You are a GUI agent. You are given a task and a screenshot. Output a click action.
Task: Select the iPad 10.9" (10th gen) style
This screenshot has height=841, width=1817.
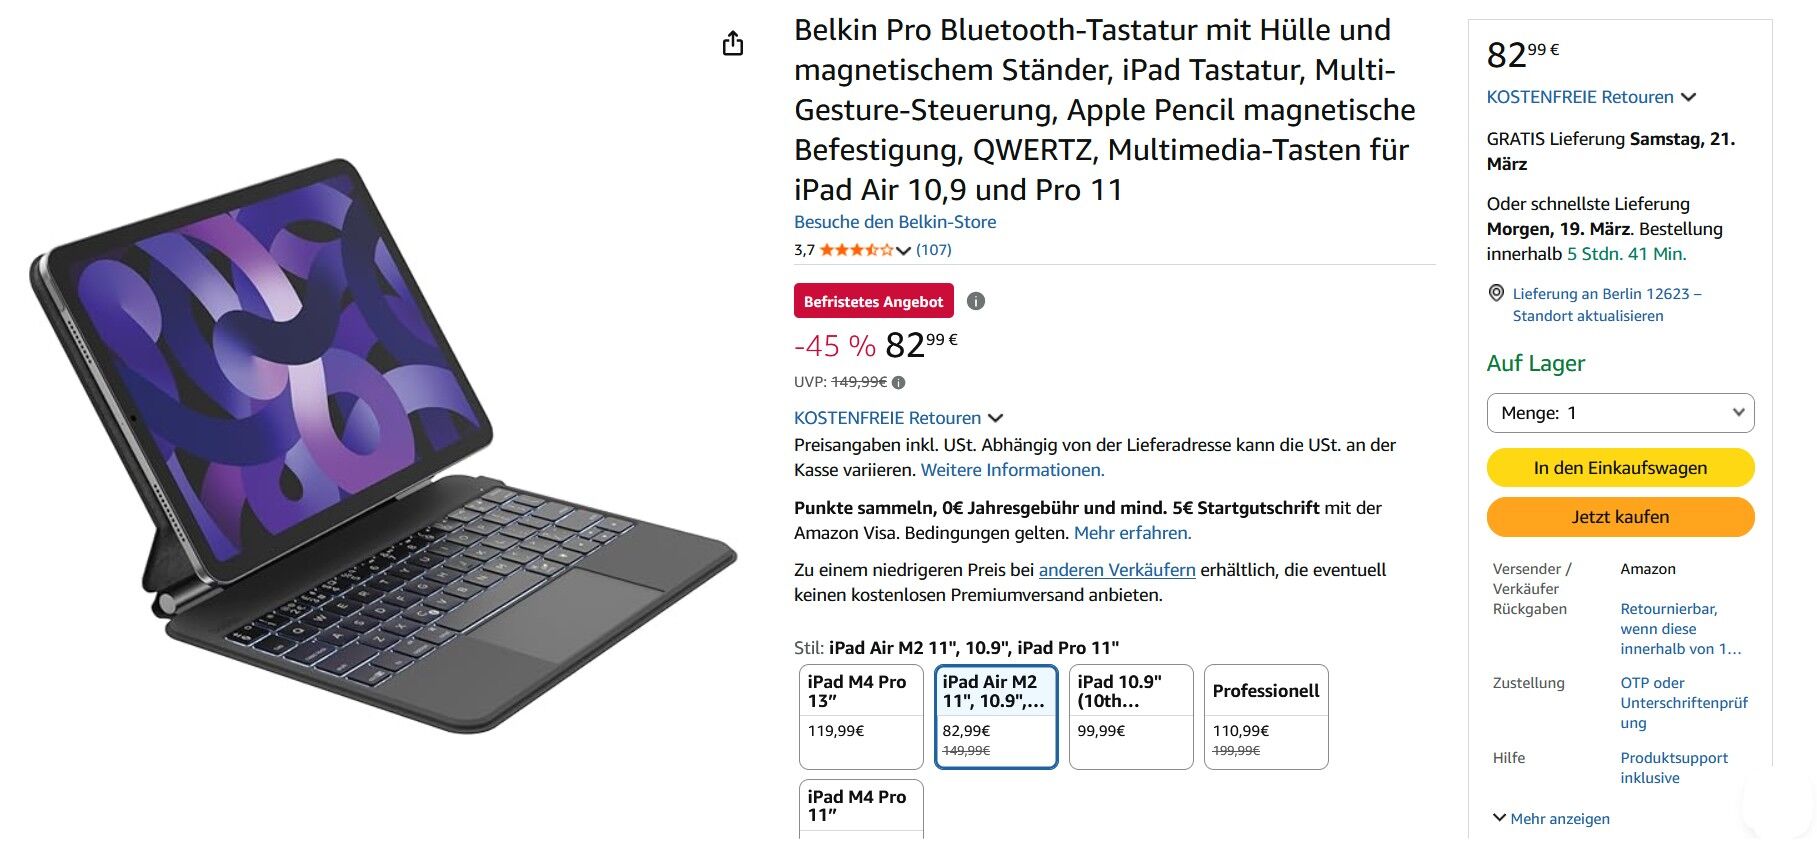(1131, 717)
